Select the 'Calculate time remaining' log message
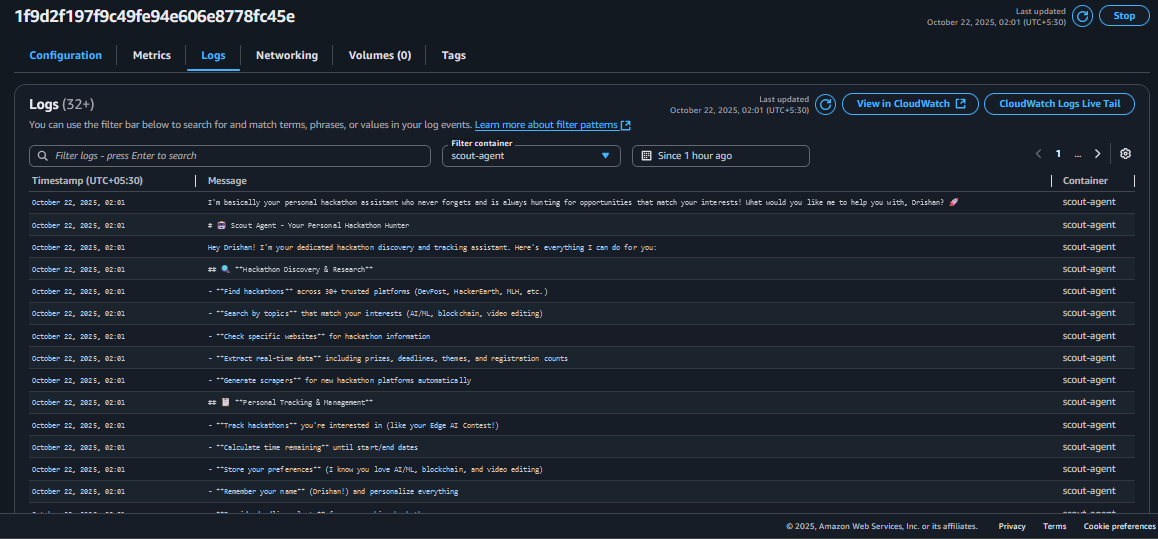Image resolution: width=1158 pixels, height=539 pixels. tap(313, 447)
